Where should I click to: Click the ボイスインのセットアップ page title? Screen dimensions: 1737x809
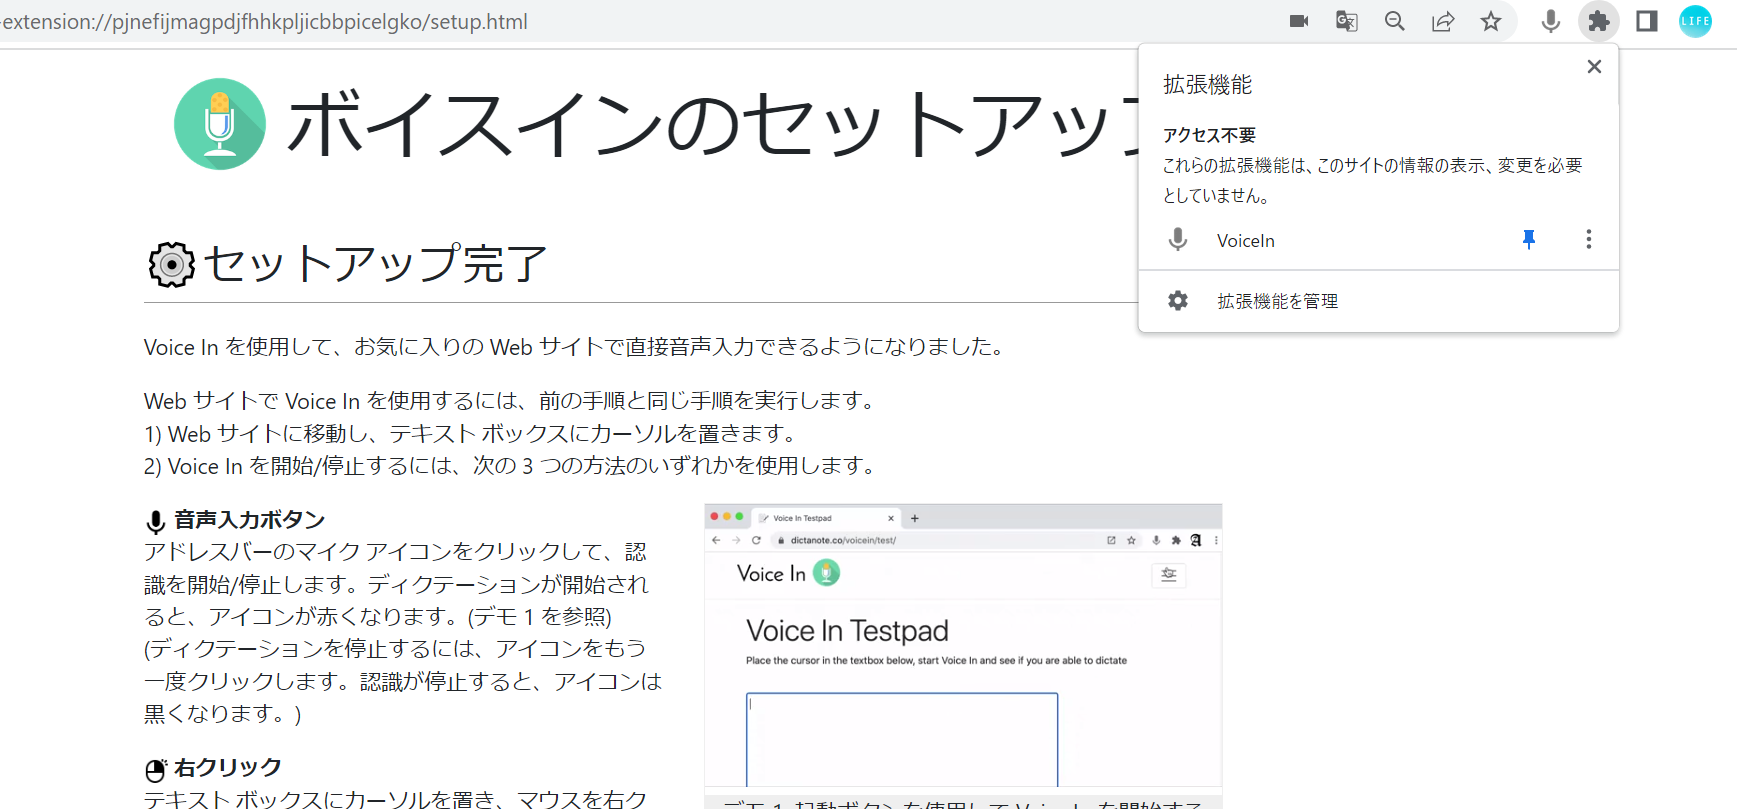coord(712,124)
